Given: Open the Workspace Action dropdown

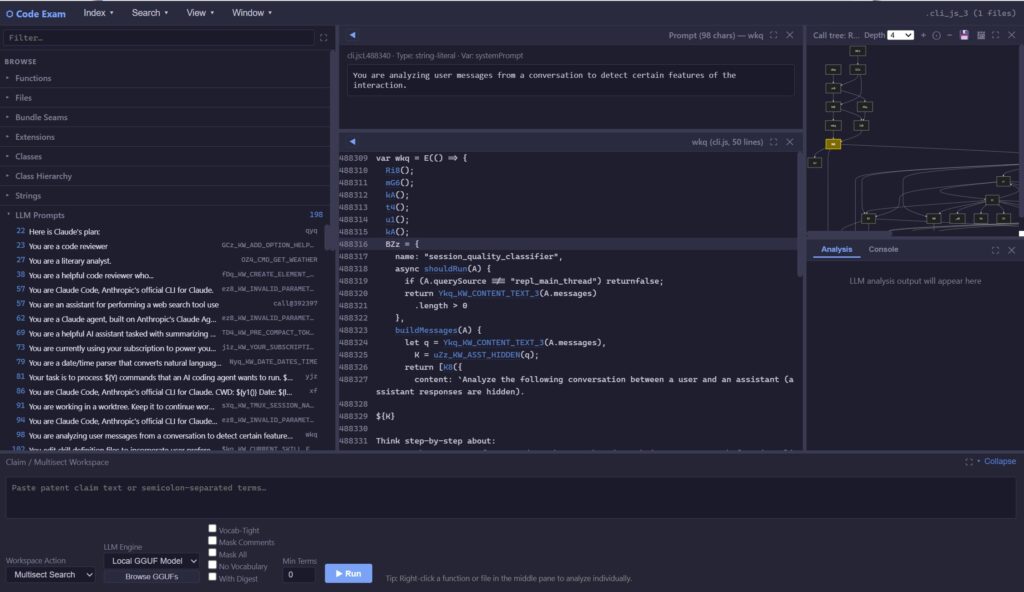Looking at the screenshot, I should [x=50, y=575].
